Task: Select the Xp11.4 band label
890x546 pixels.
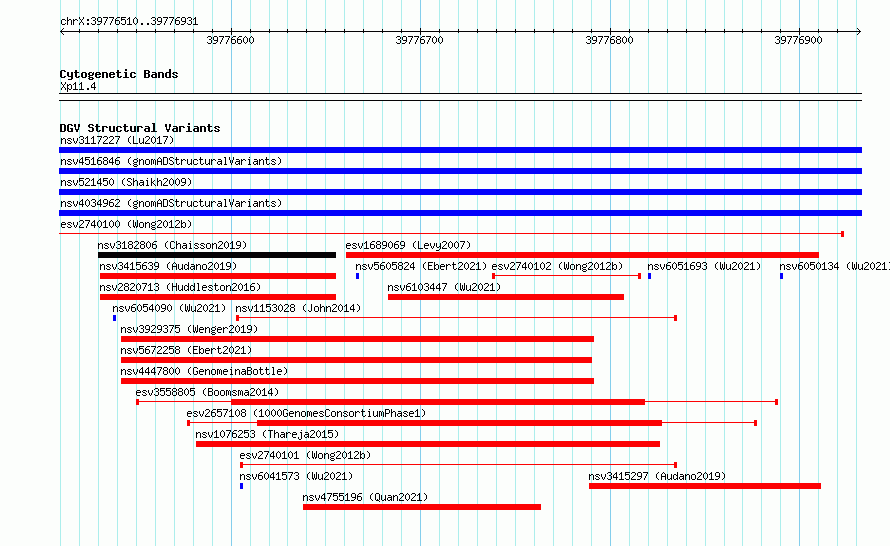Action: [x=78, y=86]
